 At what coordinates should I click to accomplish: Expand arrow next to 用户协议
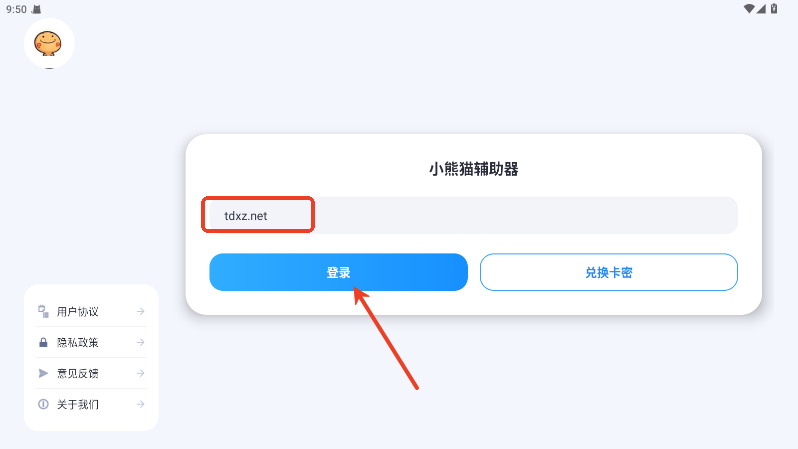point(141,311)
